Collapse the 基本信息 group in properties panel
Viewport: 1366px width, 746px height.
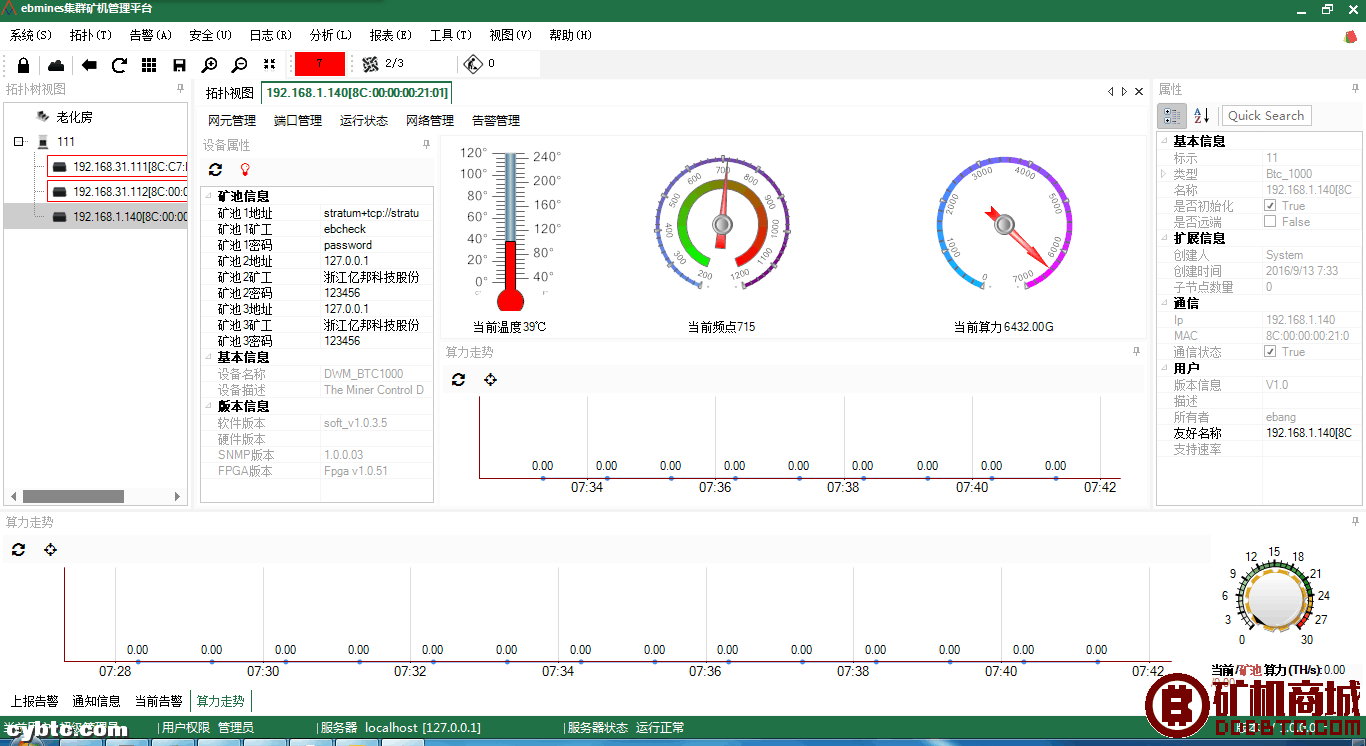click(1163, 142)
